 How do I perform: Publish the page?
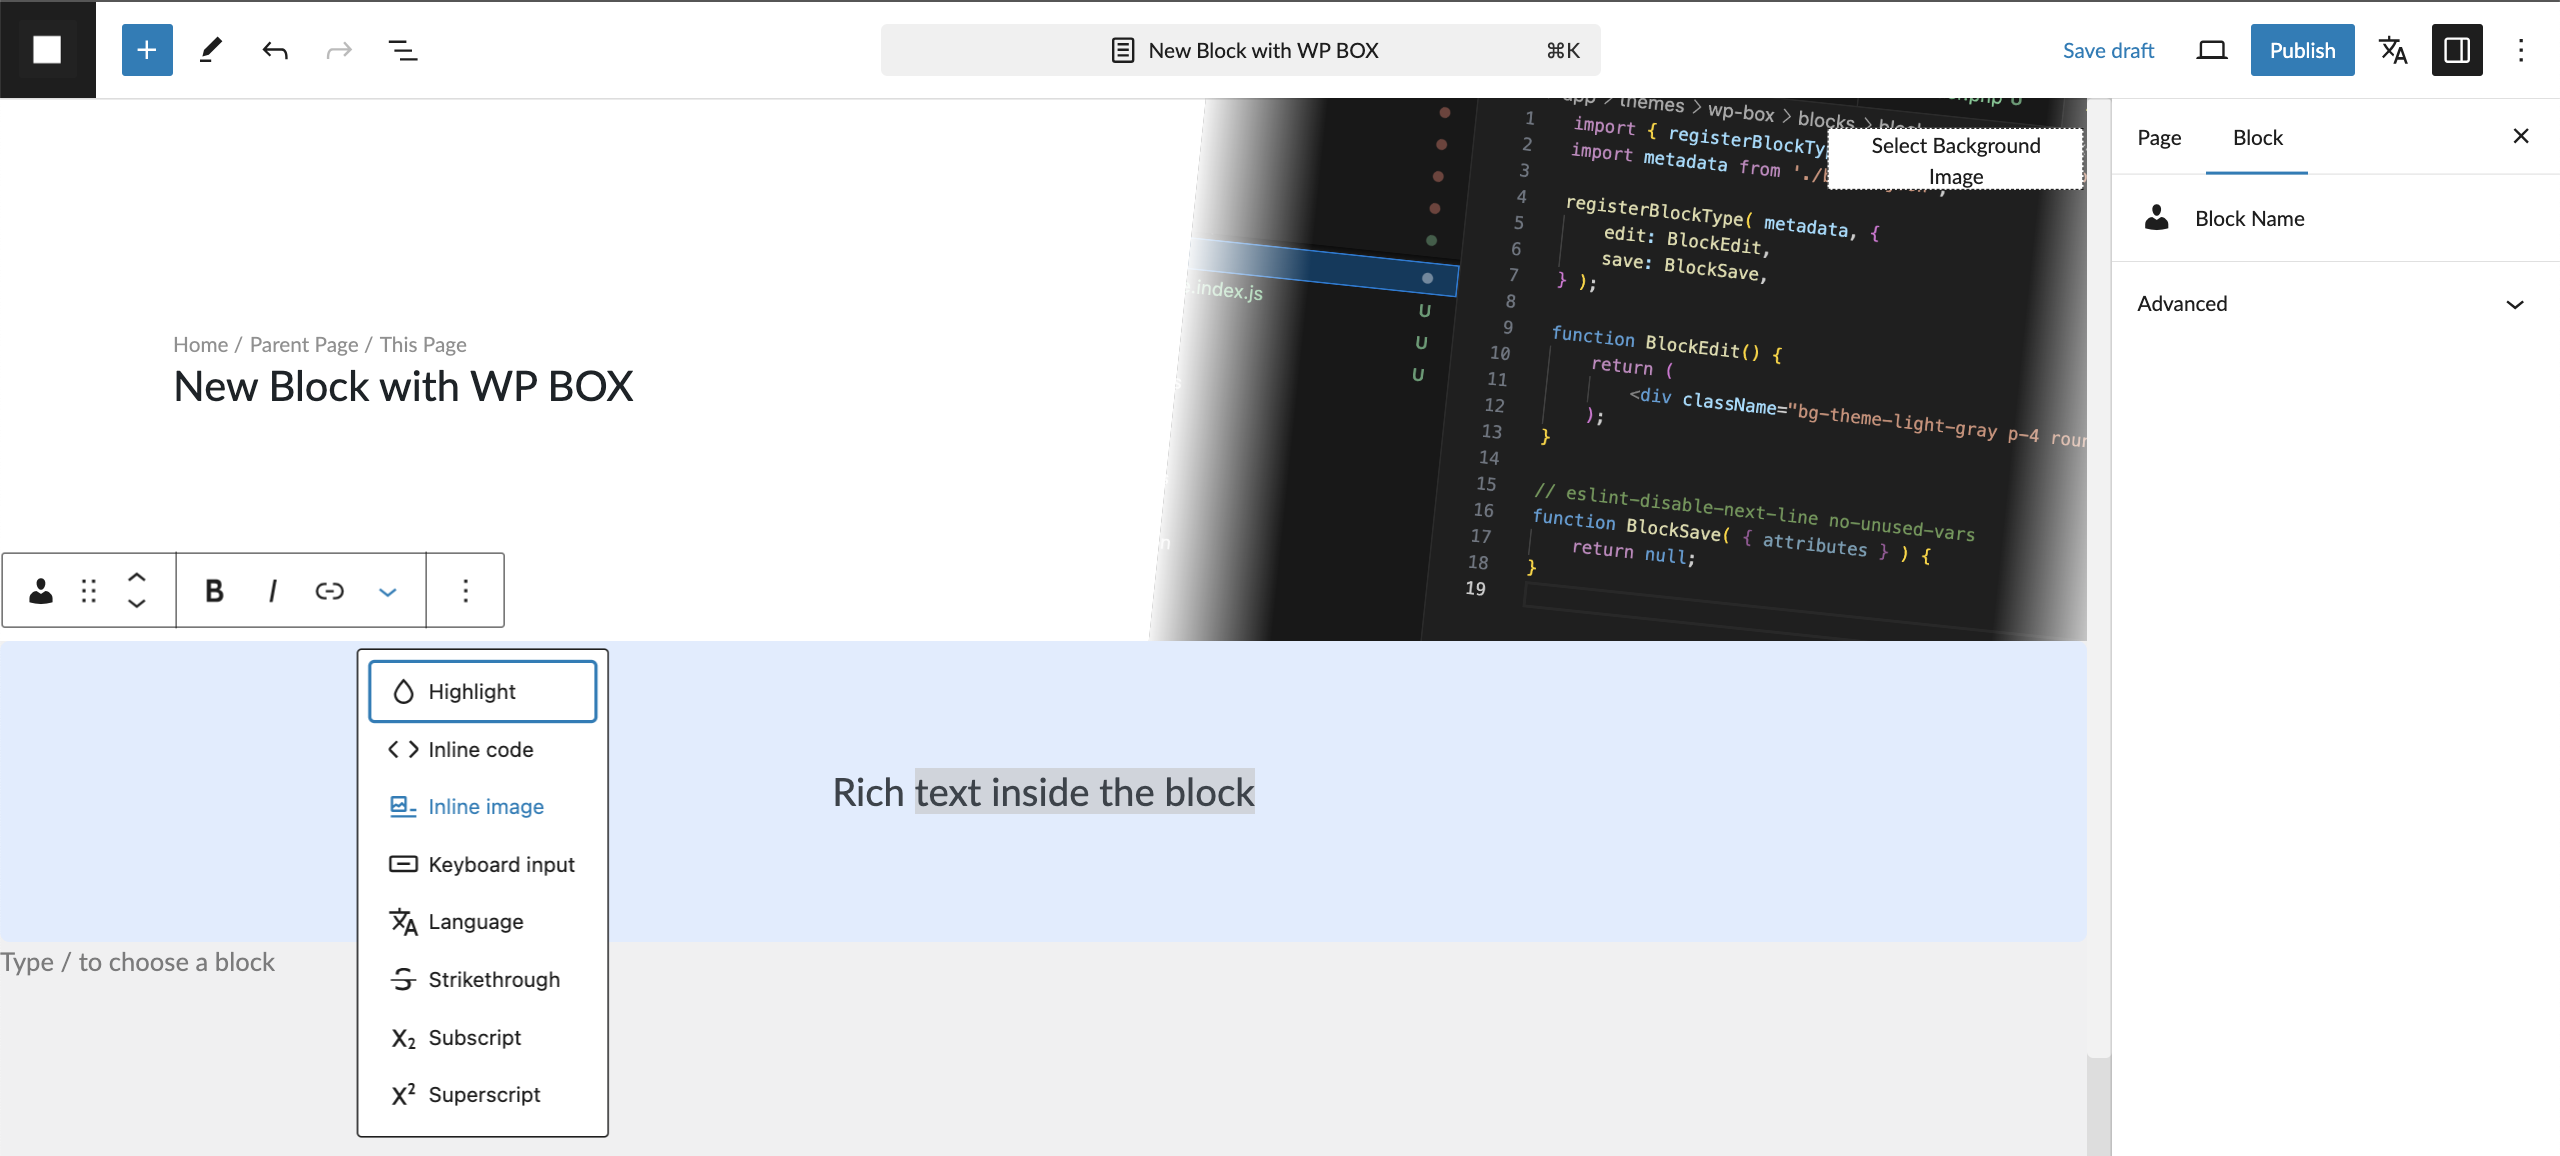(2302, 50)
